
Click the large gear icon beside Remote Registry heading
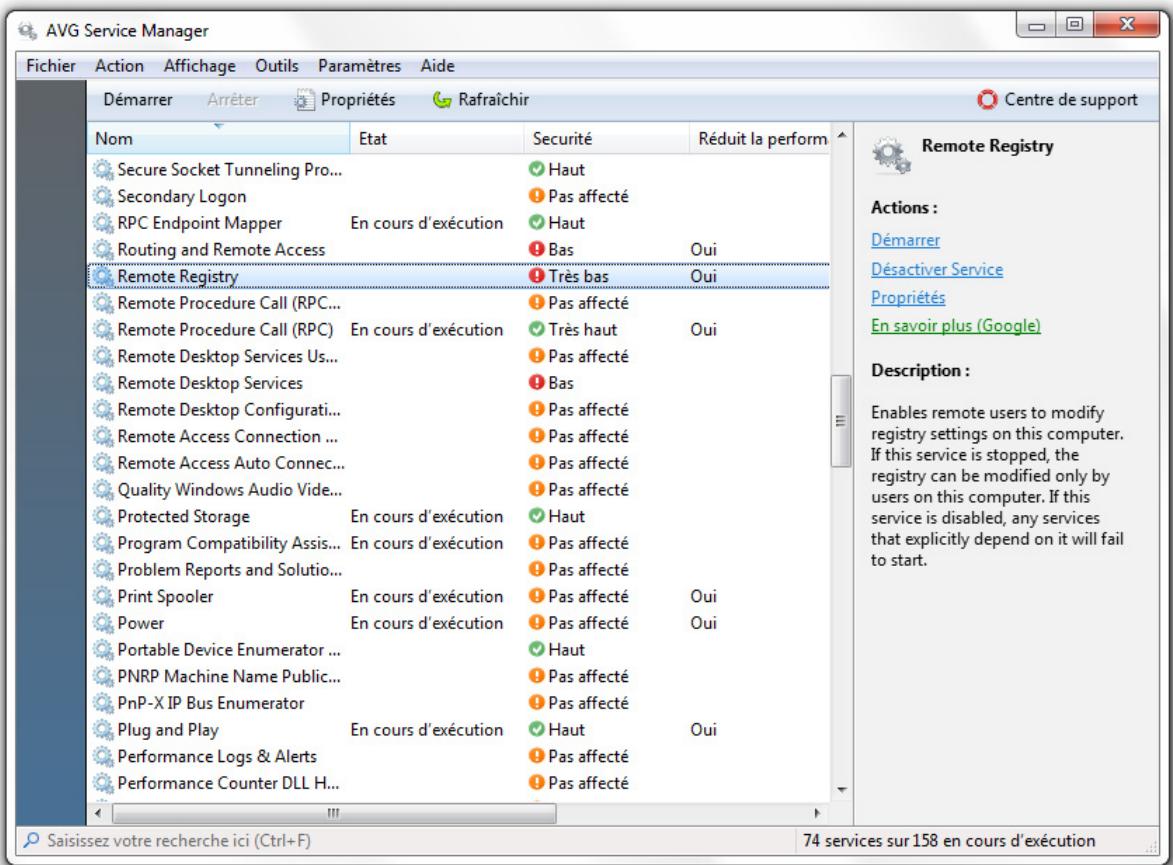891,156
